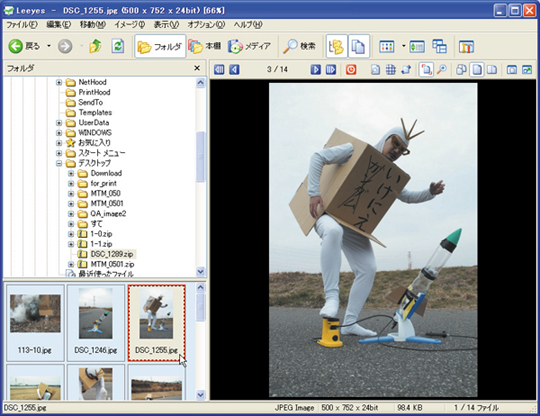Click the greyed-out forward navigation arrow
The width and height of the screenshot is (540, 416).
(65, 46)
